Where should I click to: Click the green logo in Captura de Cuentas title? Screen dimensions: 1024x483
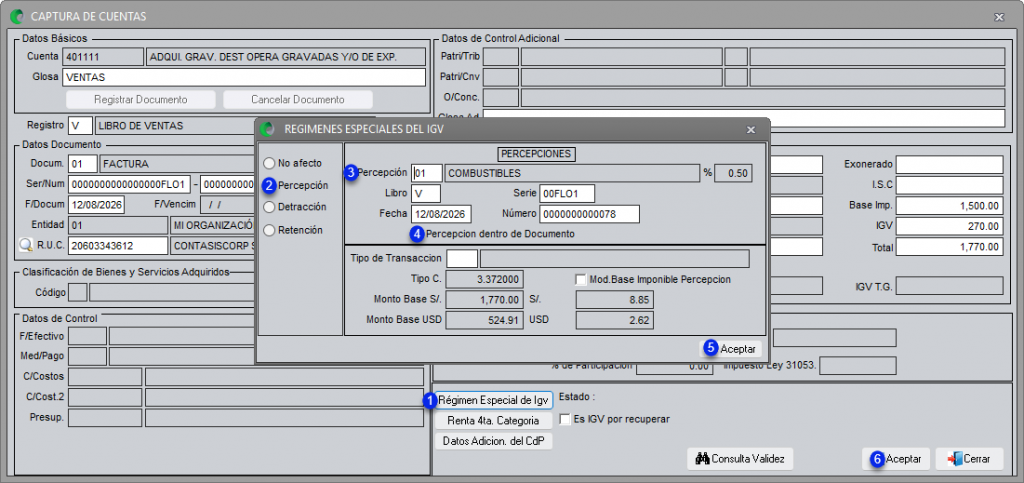[18, 16]
